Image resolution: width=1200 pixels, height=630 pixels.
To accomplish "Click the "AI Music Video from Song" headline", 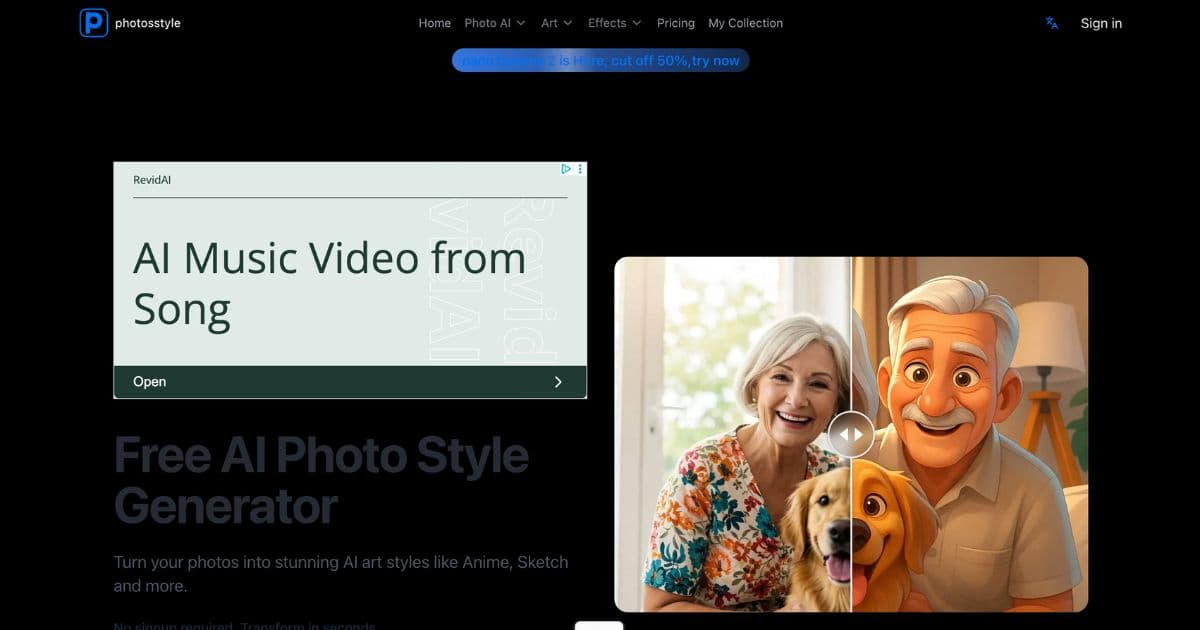I will coord(330,283).
